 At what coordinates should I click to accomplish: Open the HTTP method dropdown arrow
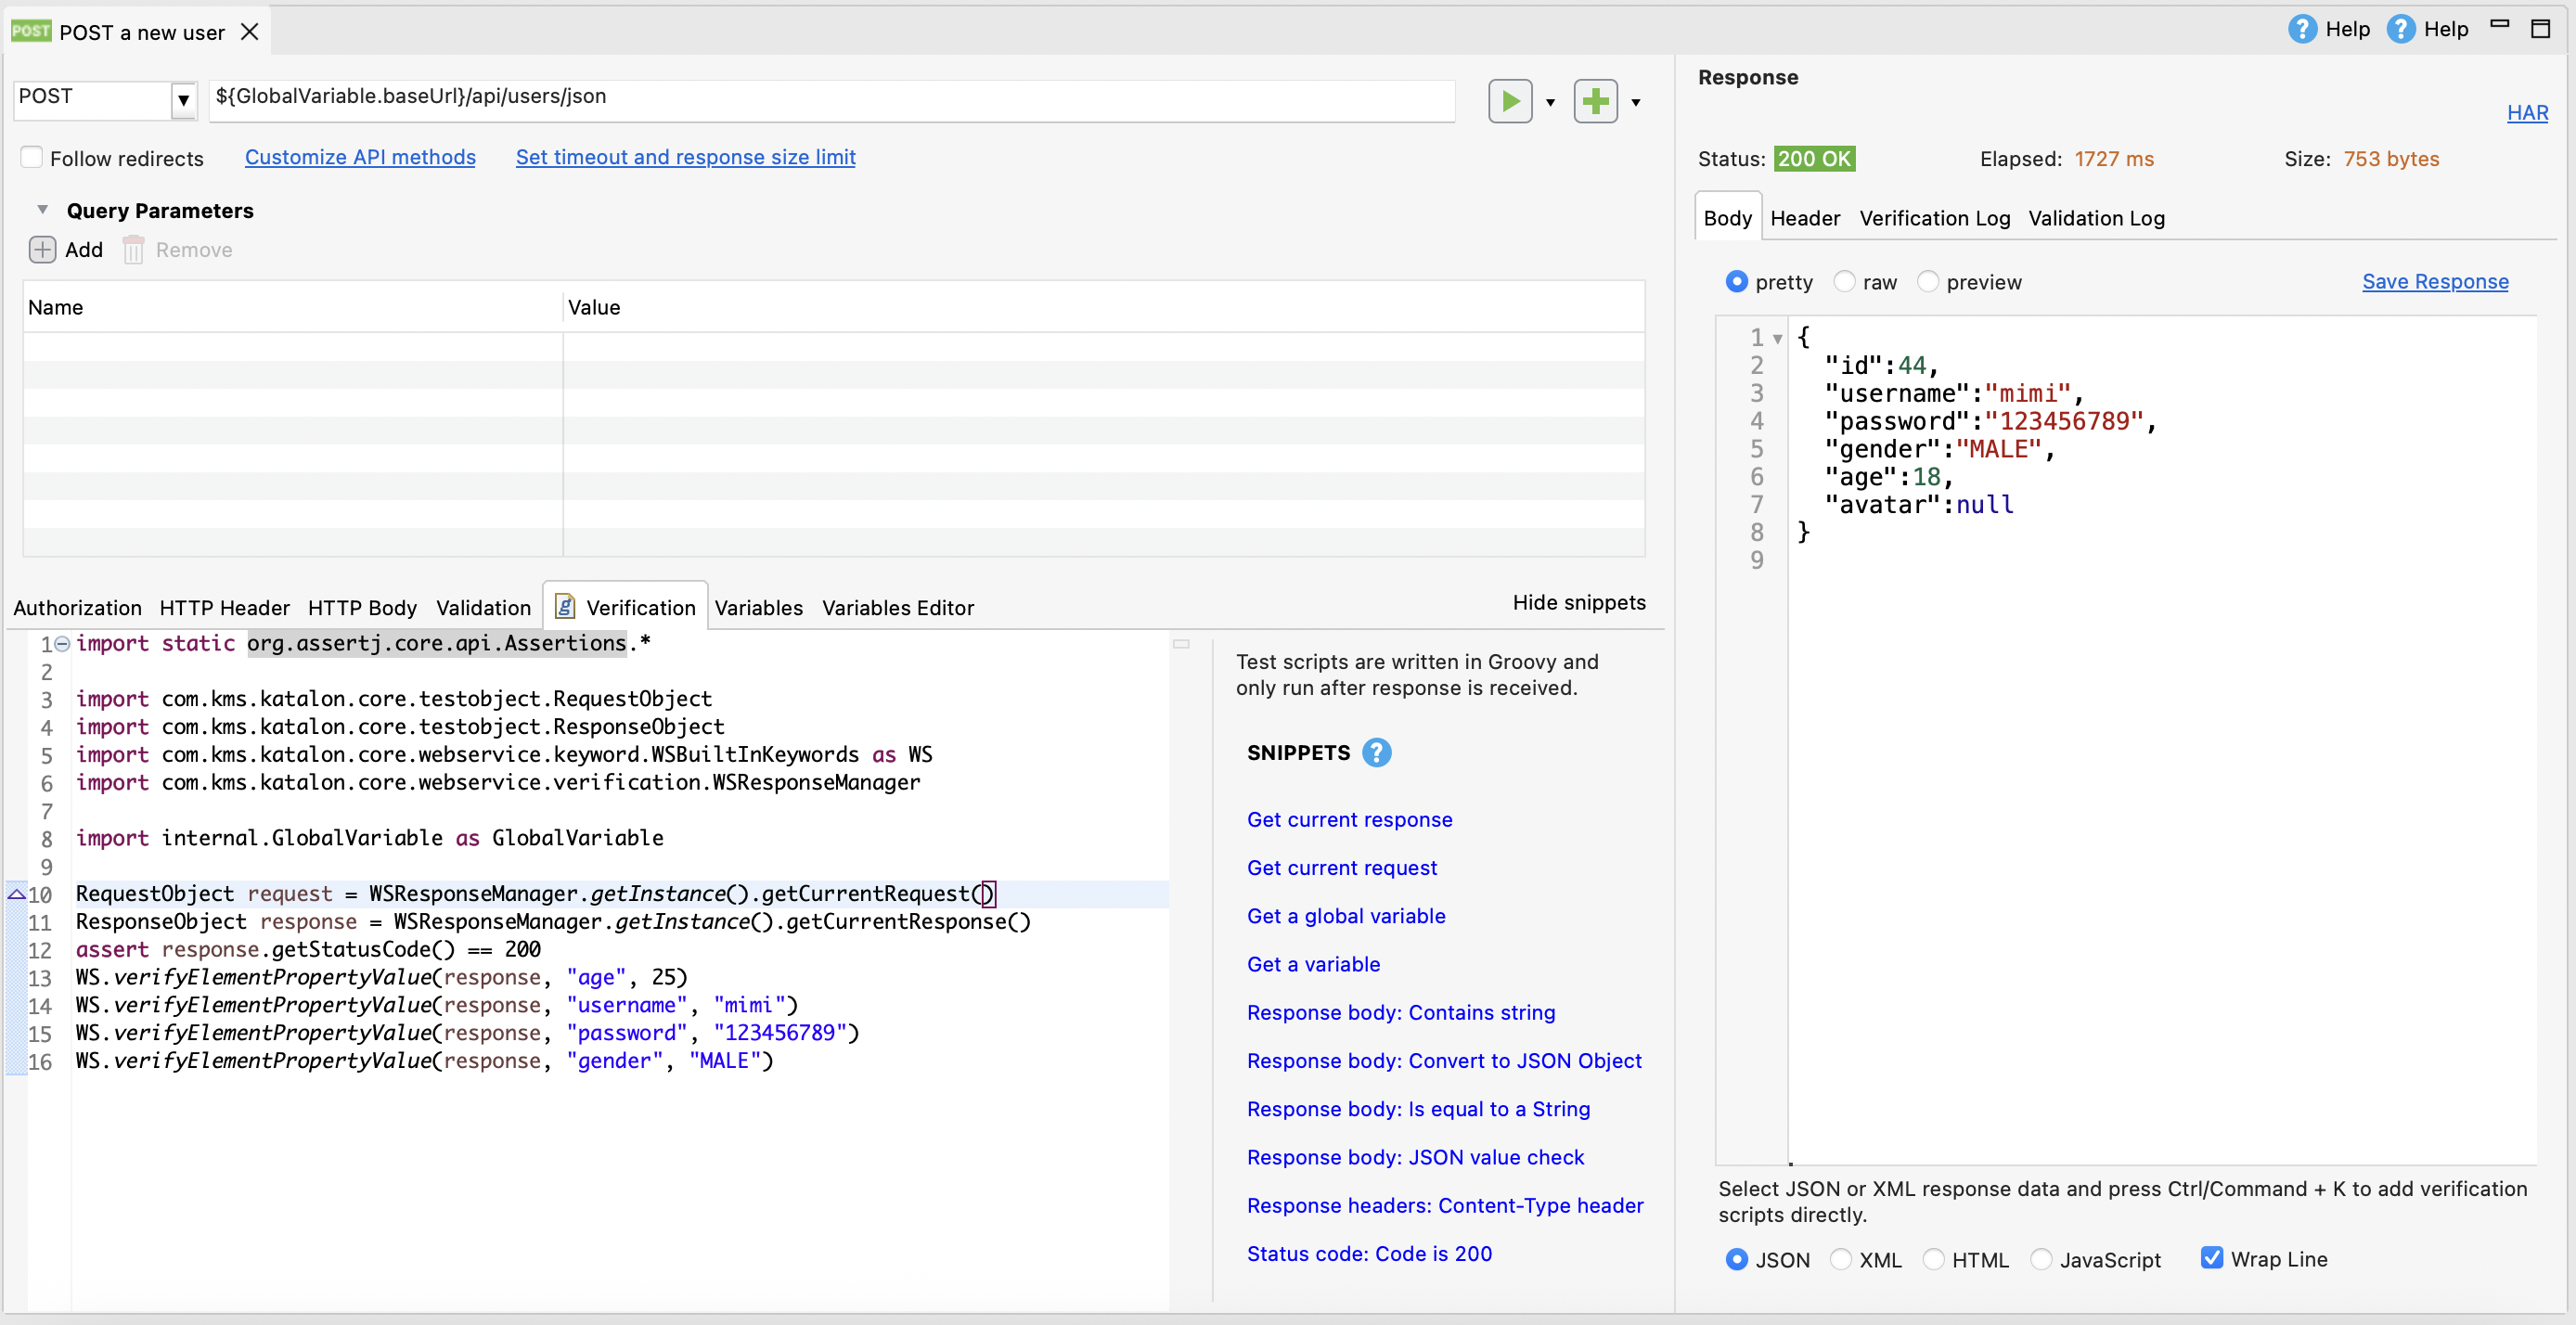[183, 100]
